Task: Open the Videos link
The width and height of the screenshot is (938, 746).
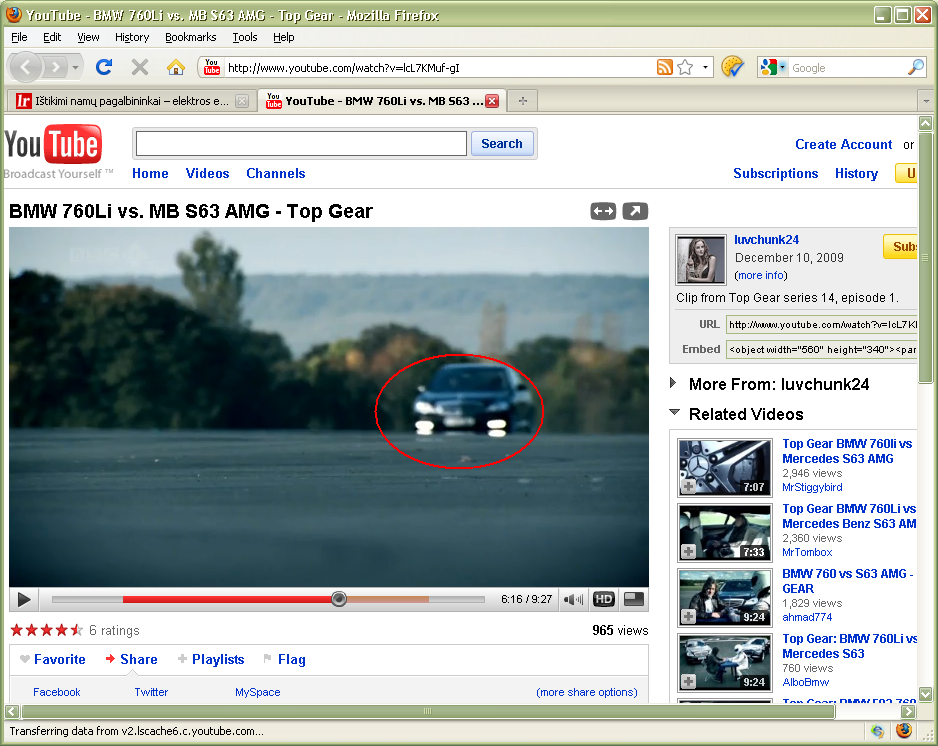Action: pos(208,173)
